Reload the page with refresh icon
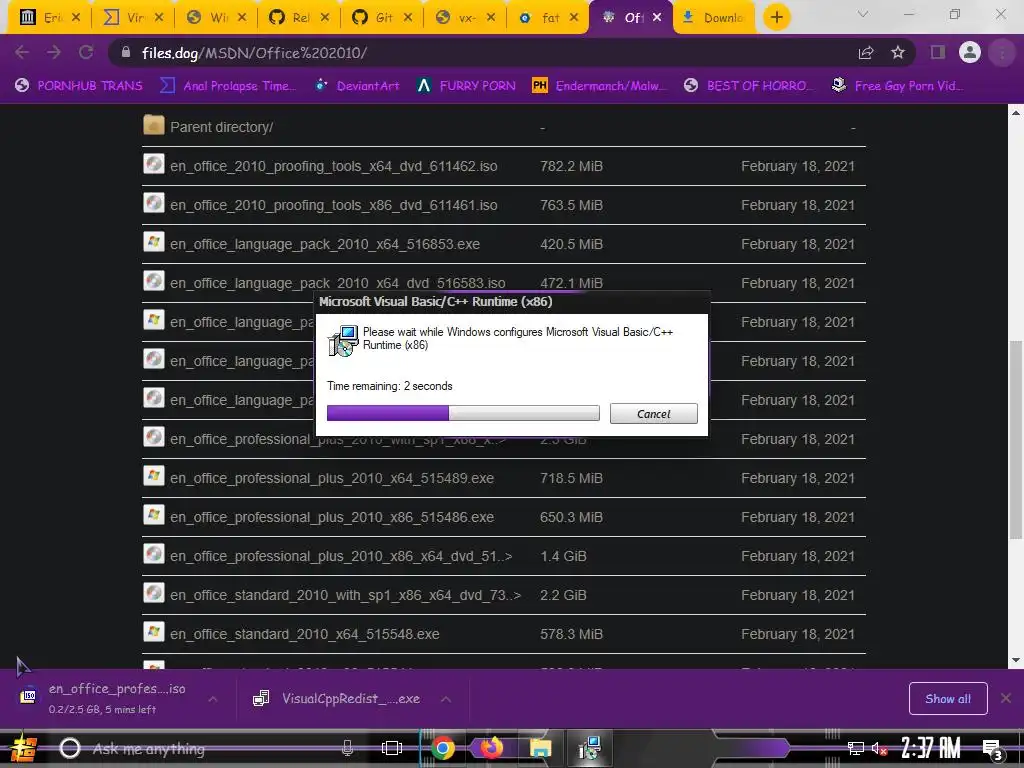The width and height of the screenshot is (1024, 768). click(86, 52)
